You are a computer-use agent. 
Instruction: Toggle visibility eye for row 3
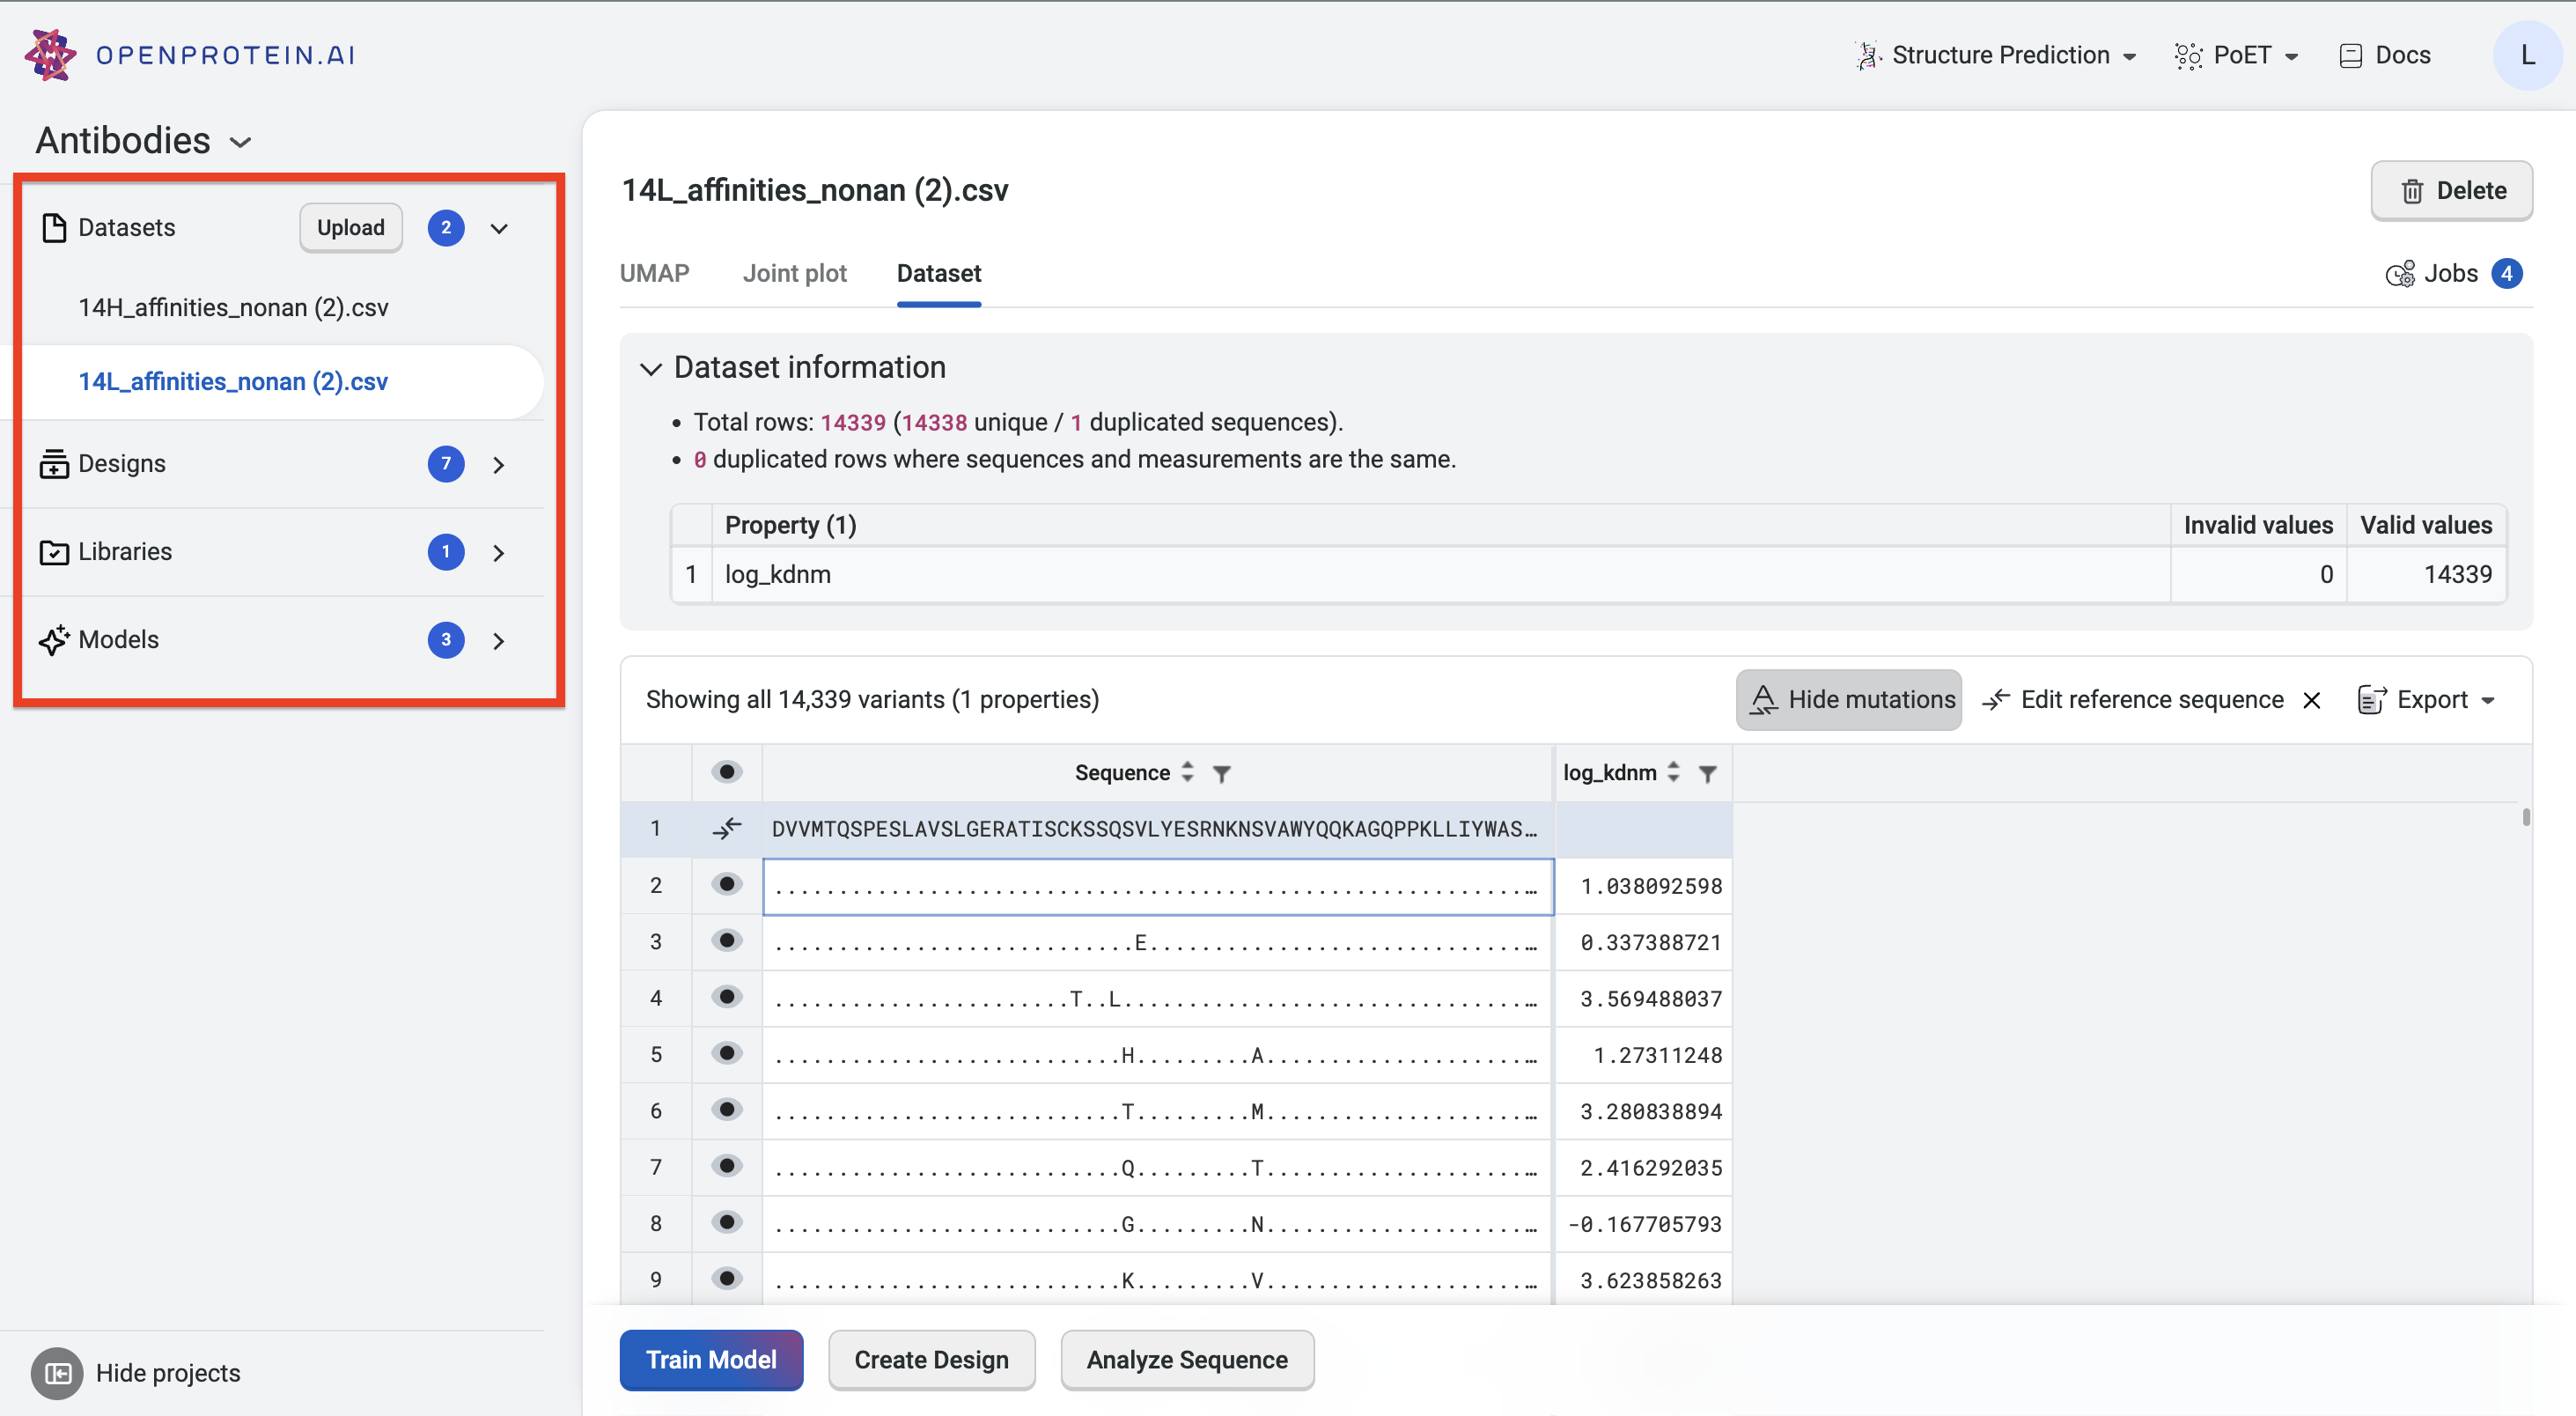coord(726,940)
